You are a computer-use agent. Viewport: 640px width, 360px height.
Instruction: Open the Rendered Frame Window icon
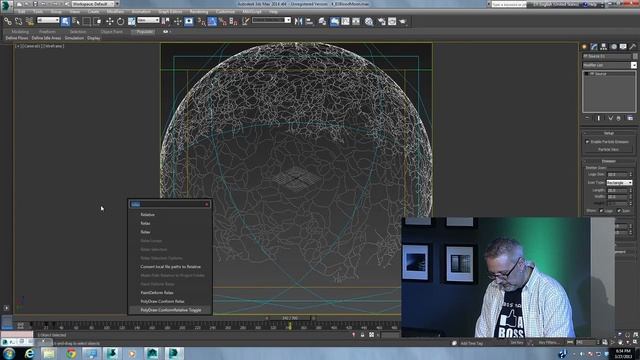392,22
